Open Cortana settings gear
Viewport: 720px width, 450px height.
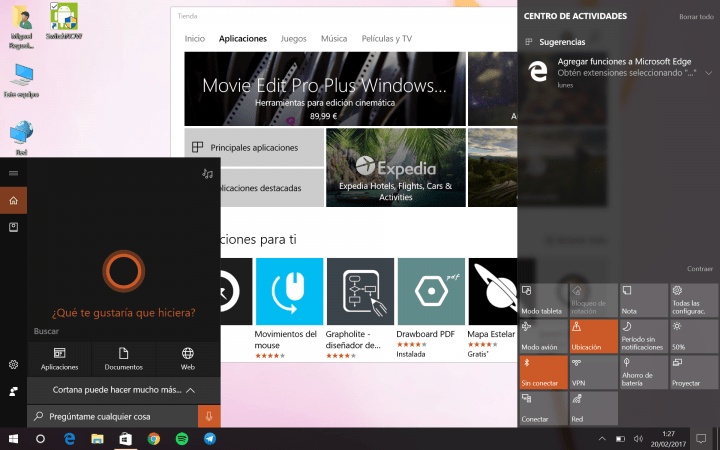13,364
